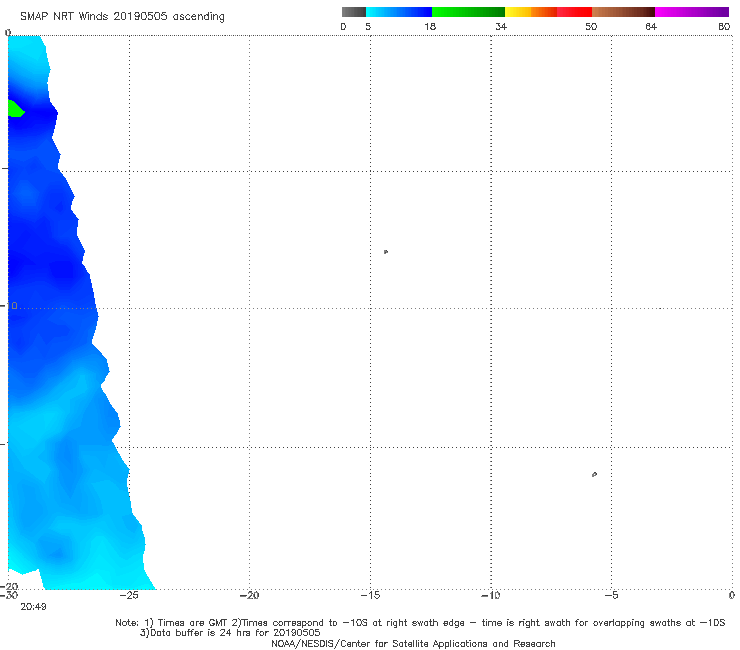Click the color bar label "64"
Viewport: 740px width, 650px height.
click(x=651, y=26)
